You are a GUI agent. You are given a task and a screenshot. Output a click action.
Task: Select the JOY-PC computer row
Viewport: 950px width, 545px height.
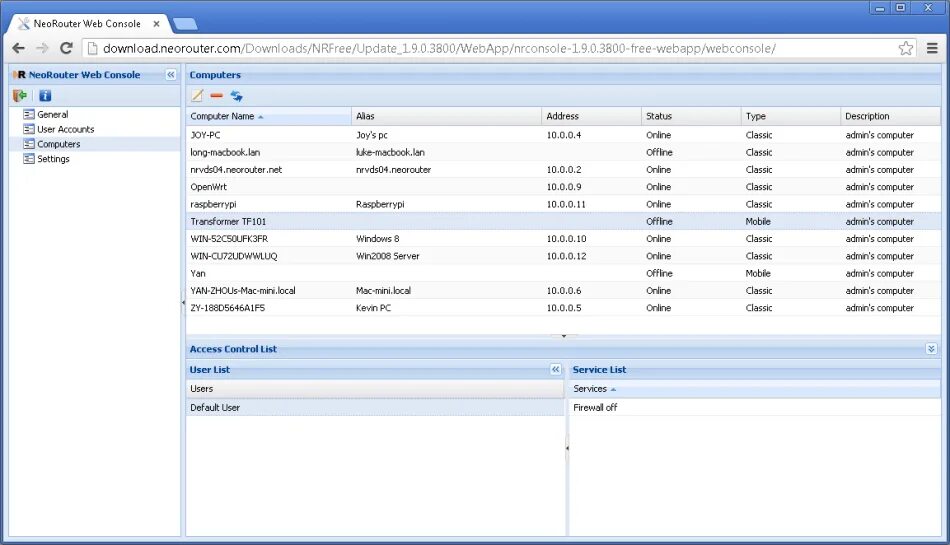[x=563, y=135]
